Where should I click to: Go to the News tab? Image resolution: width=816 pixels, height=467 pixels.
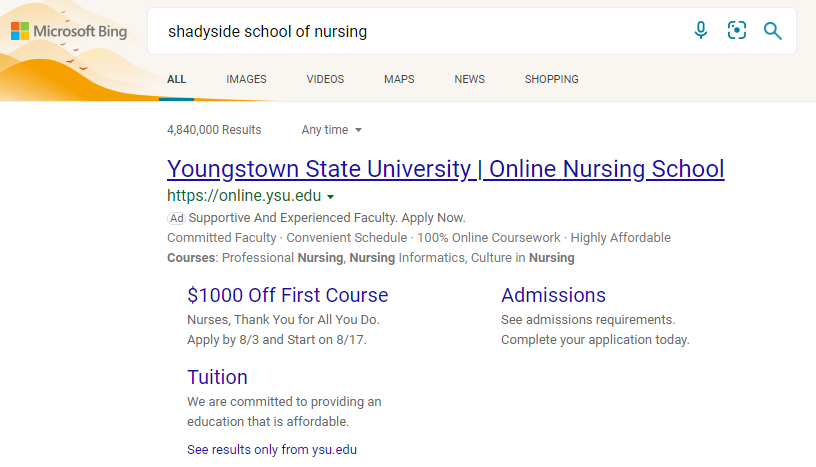pos(469,79)
